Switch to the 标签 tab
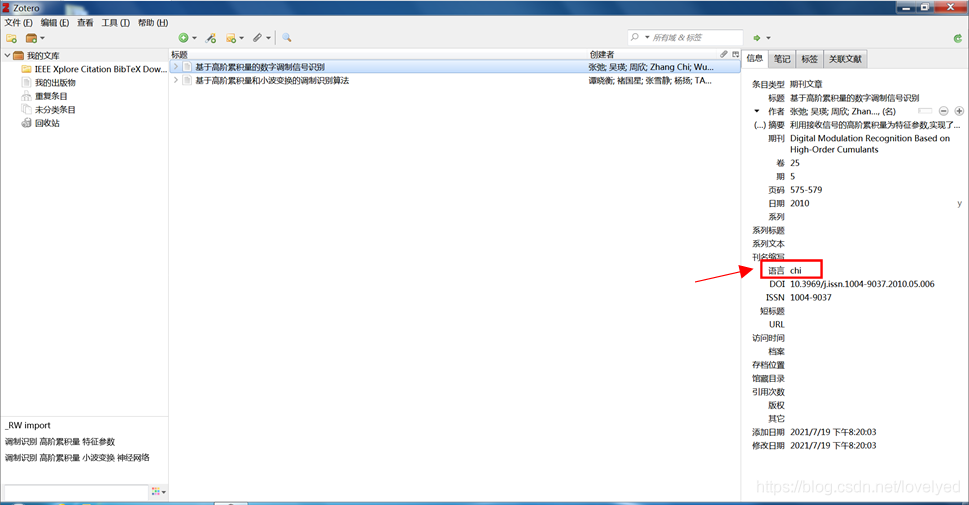This screenshot has height=505, width=969. pyautogui.click(x=809, y=59)
